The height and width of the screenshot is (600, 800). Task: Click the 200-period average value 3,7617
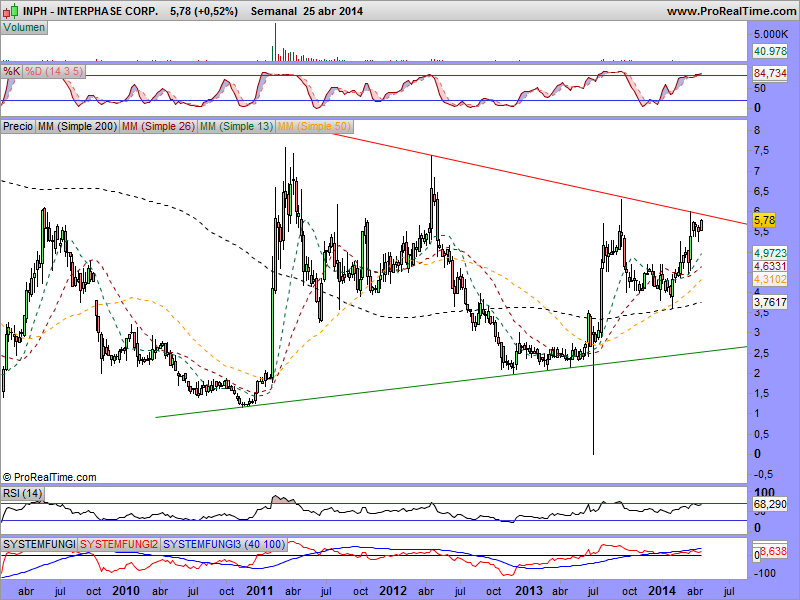[770, 302]
